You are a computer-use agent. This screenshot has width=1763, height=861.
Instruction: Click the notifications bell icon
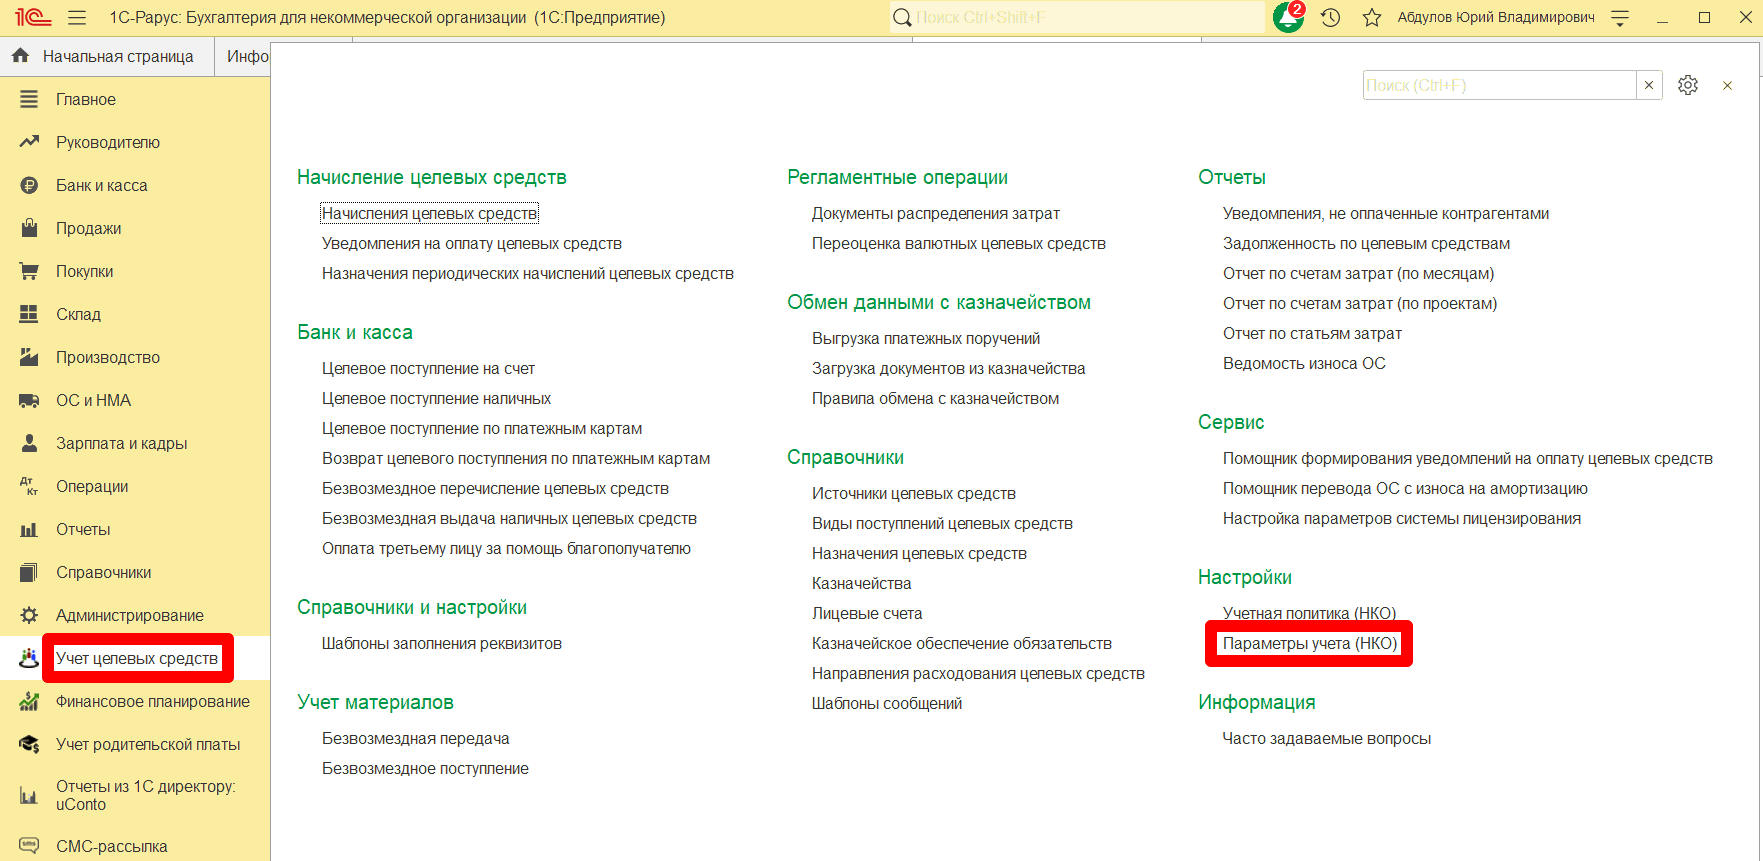[x=1288, y=18]
